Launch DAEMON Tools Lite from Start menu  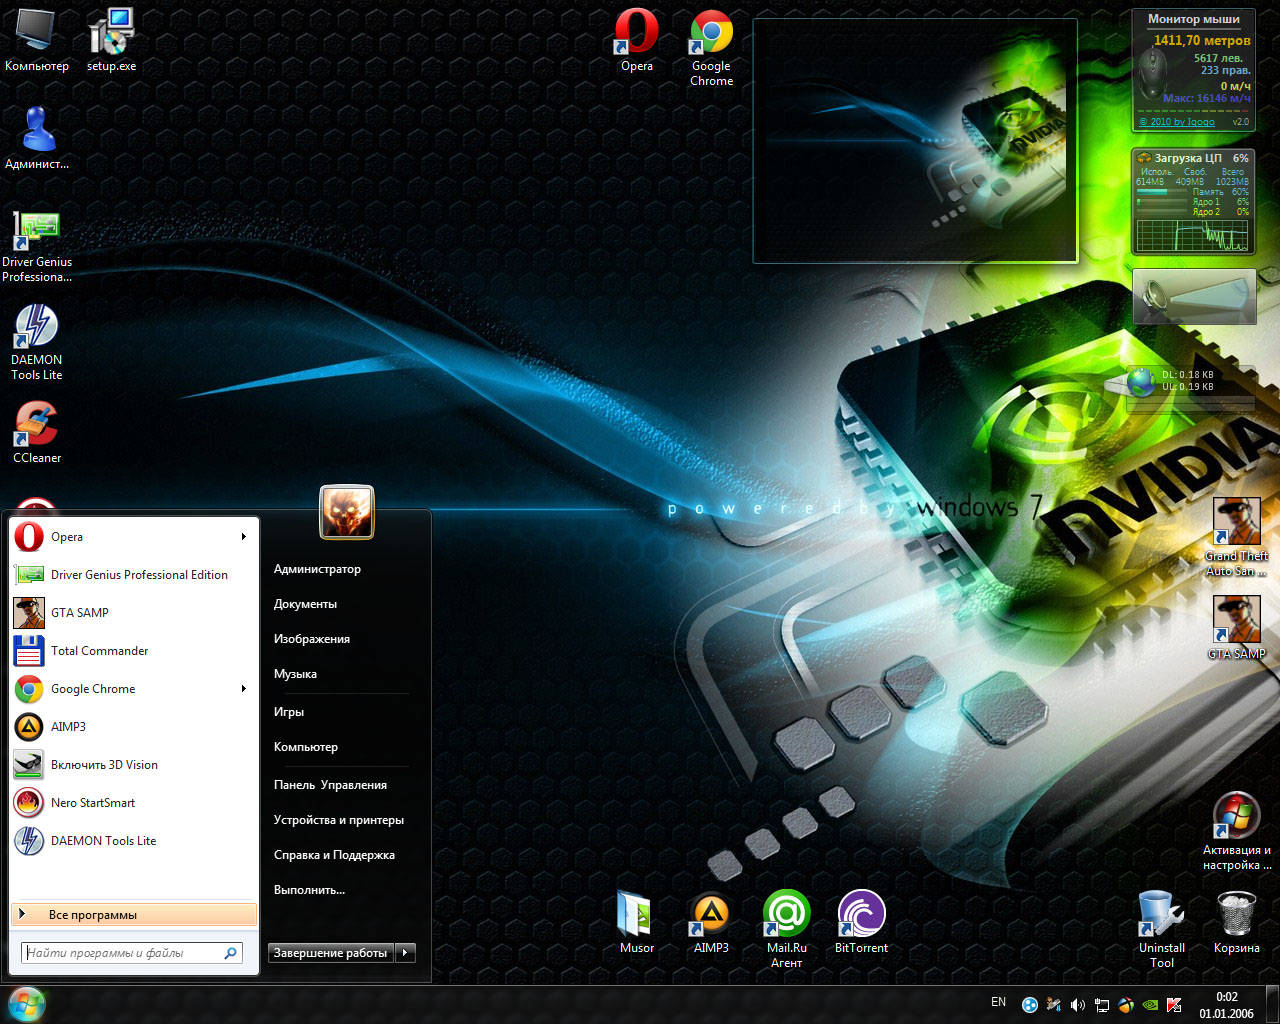[134, 841]
